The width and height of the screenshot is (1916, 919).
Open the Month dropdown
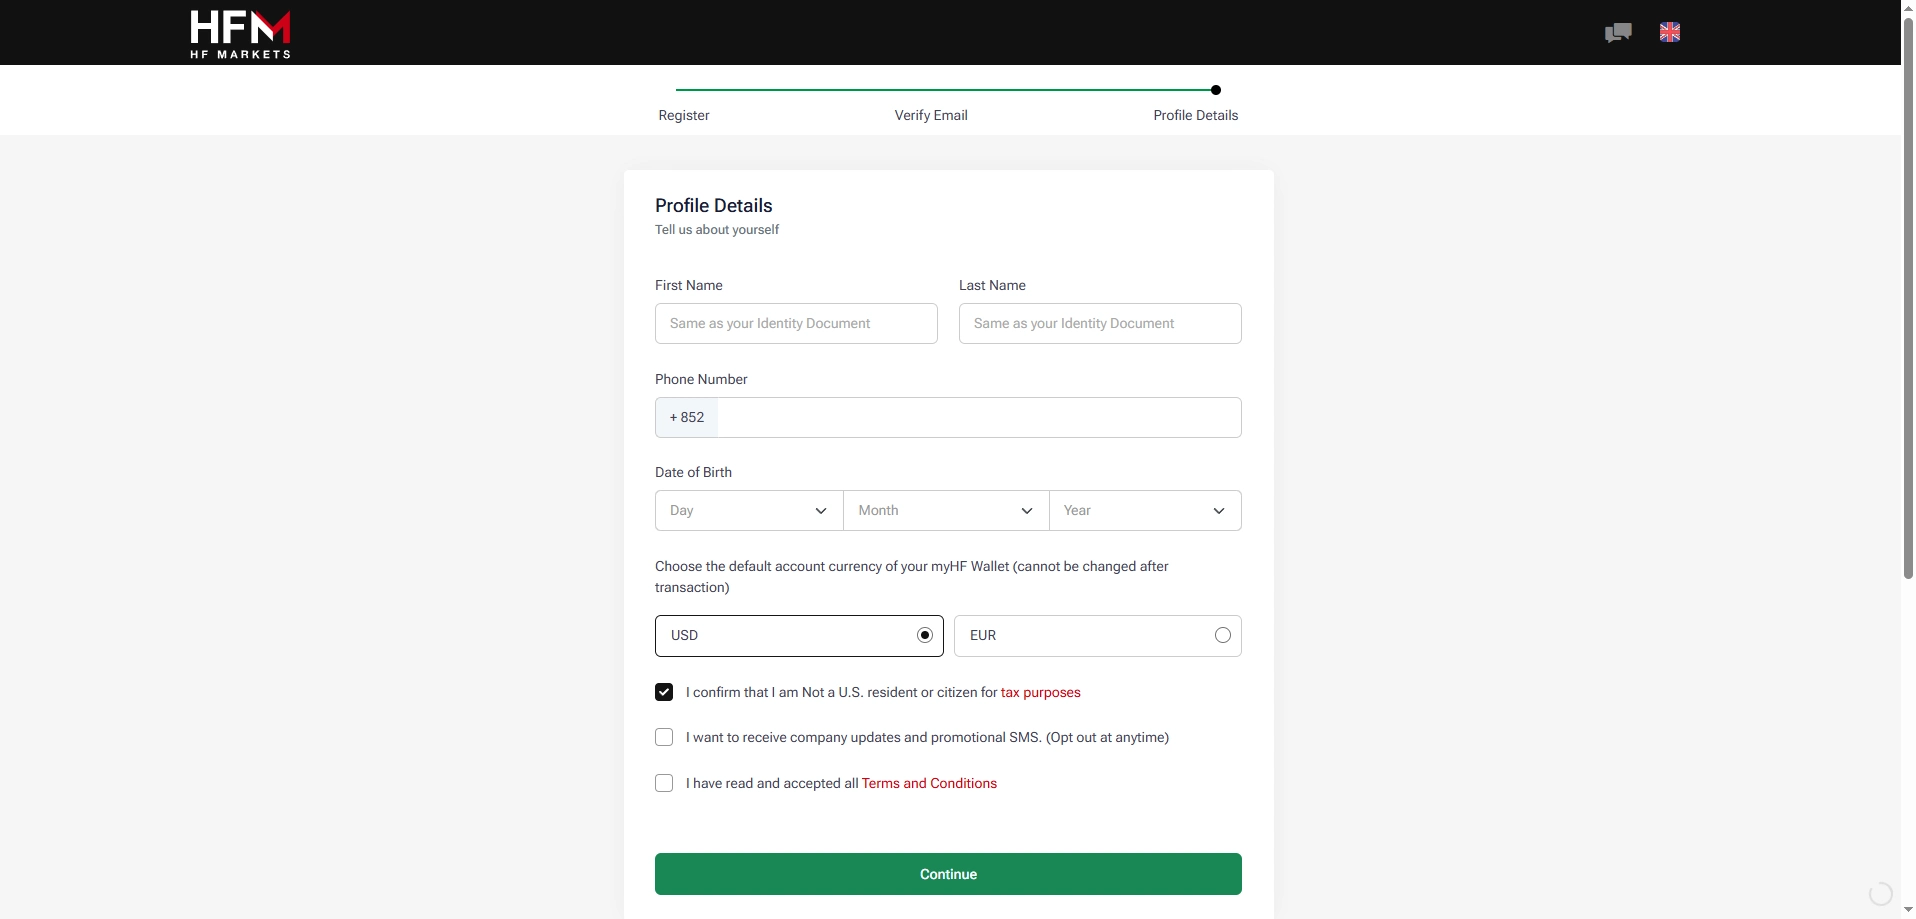click(x=945, y=510)
